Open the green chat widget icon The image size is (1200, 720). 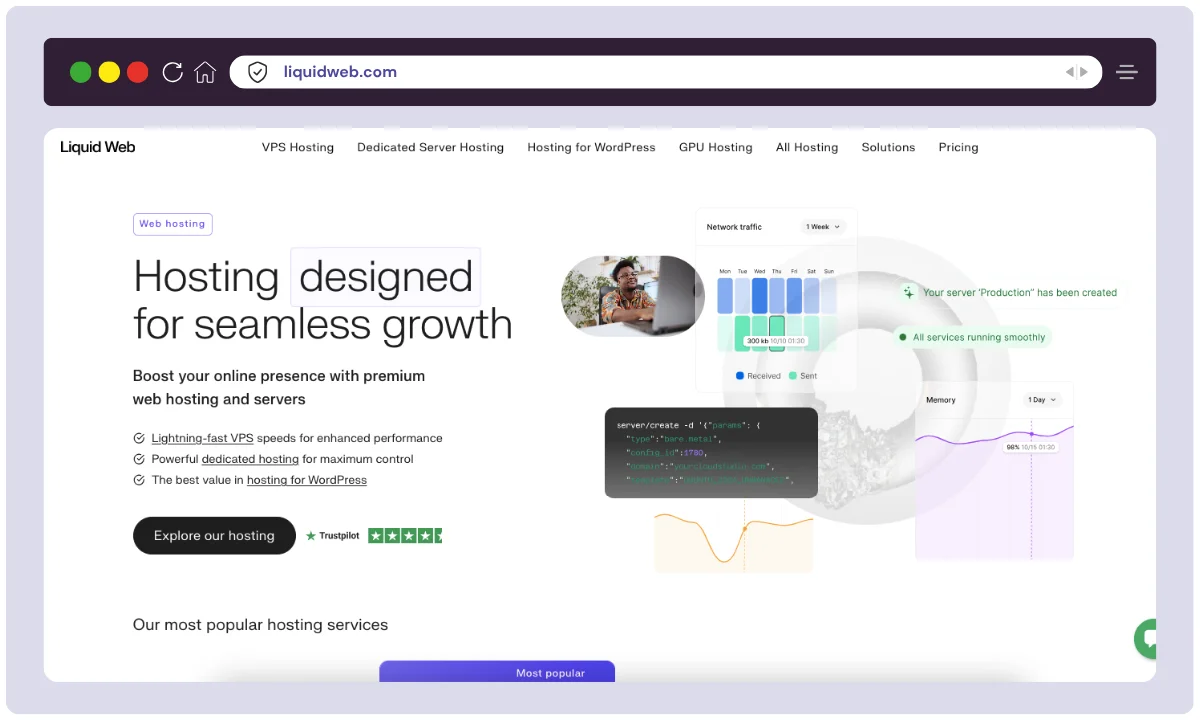[x=1146, y=639]
